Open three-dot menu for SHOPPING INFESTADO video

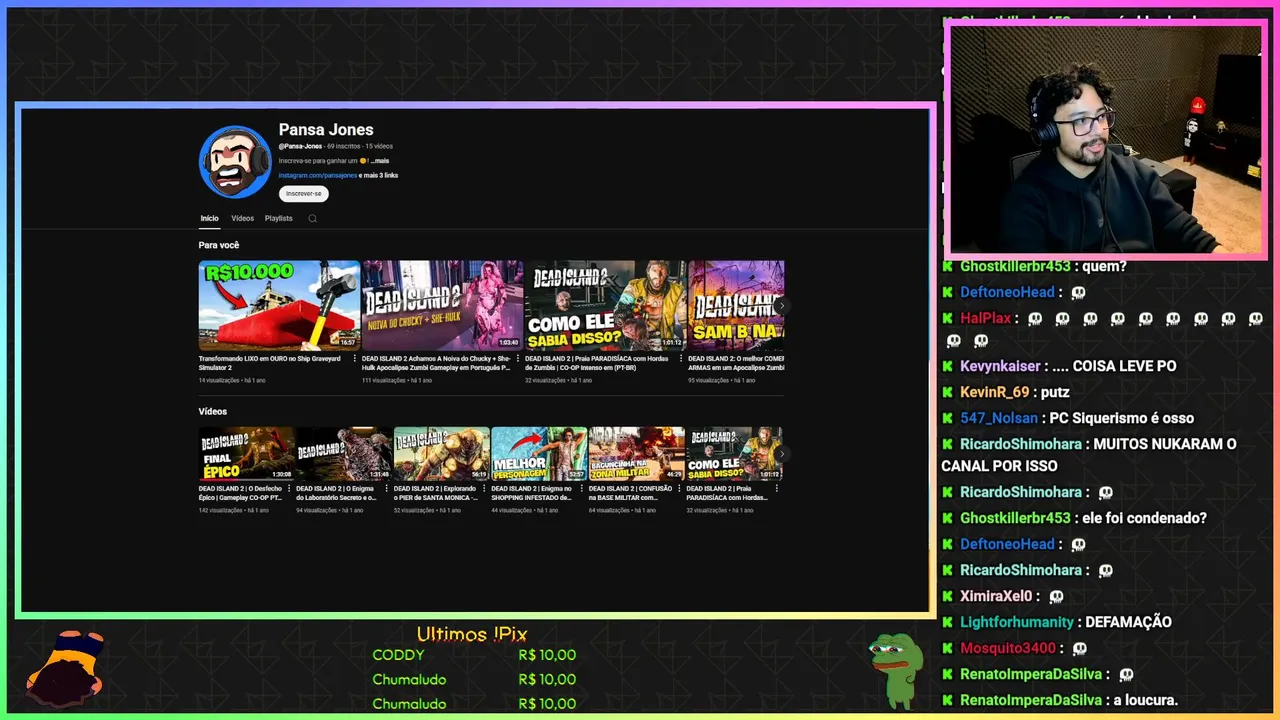(x=582, y=490)
